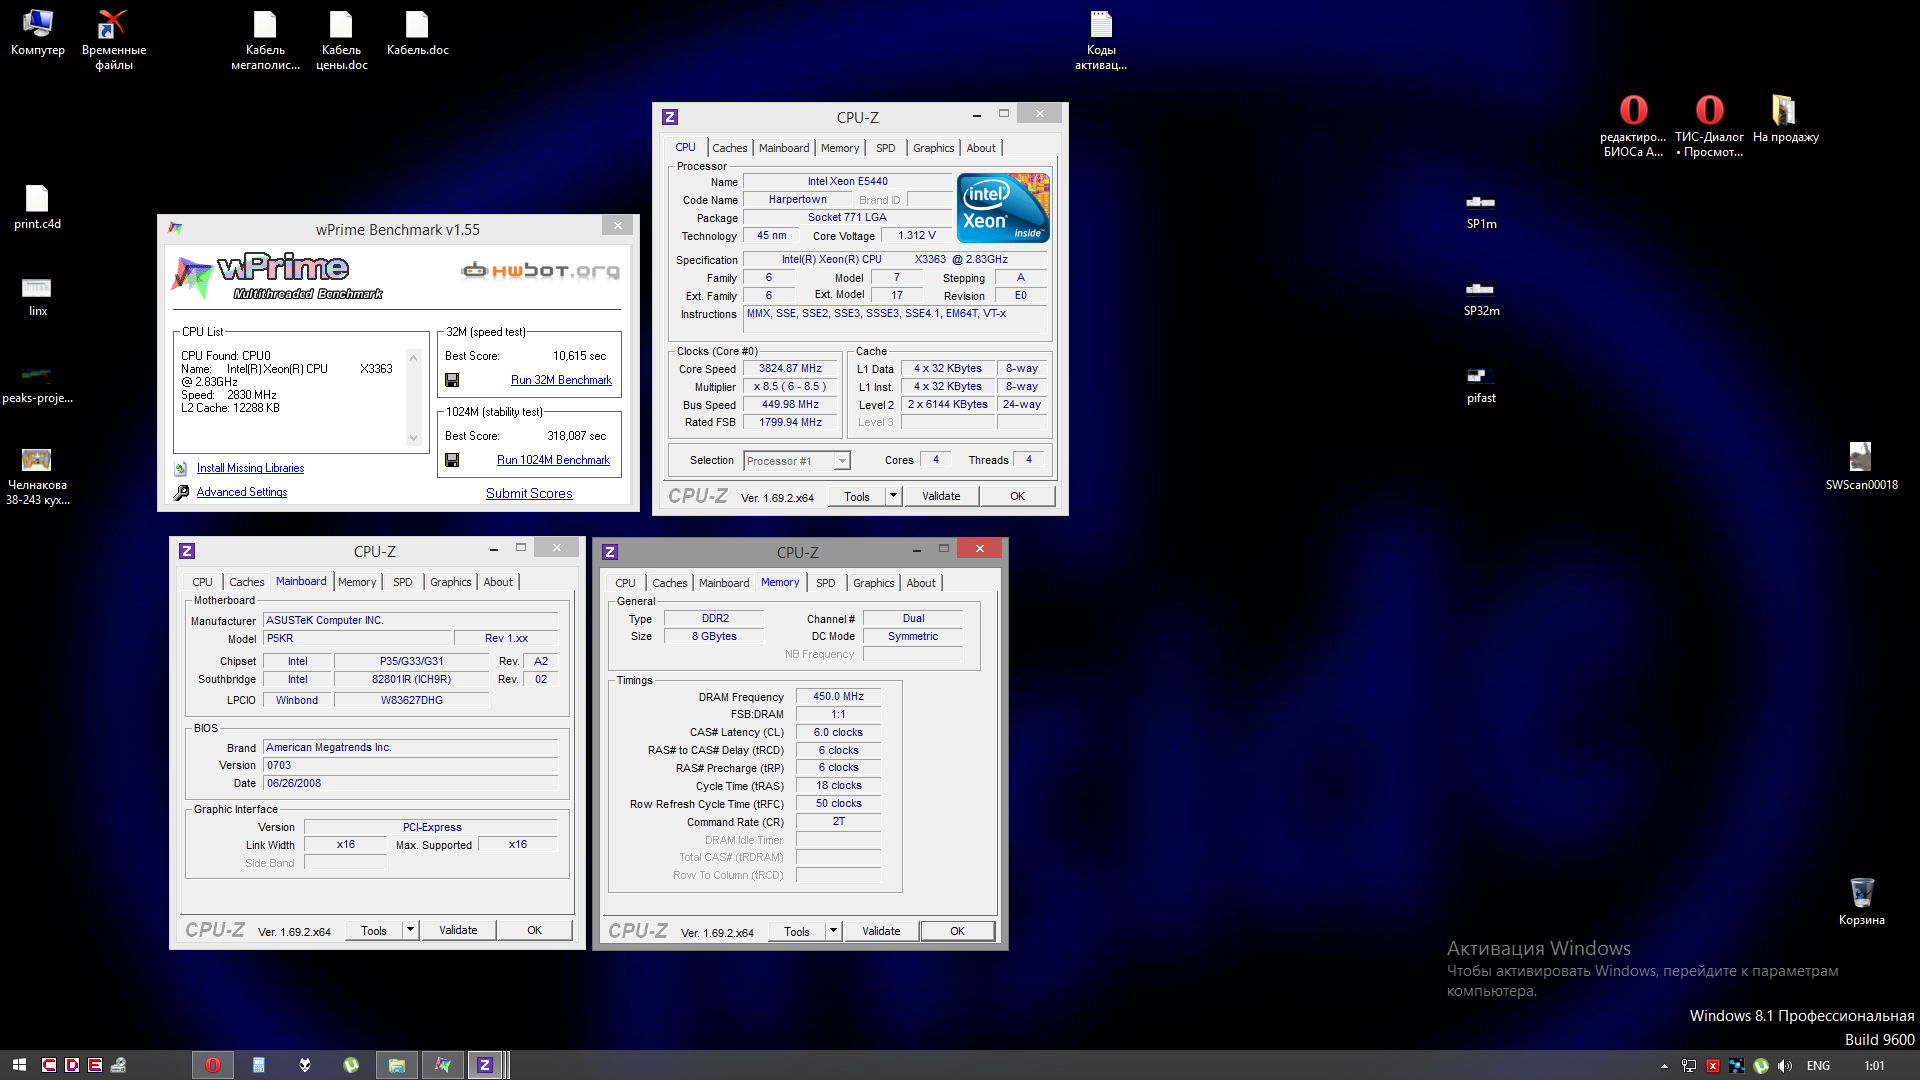Open SPD tab in the Memory CPU-Z window

[x=826, y=583]
